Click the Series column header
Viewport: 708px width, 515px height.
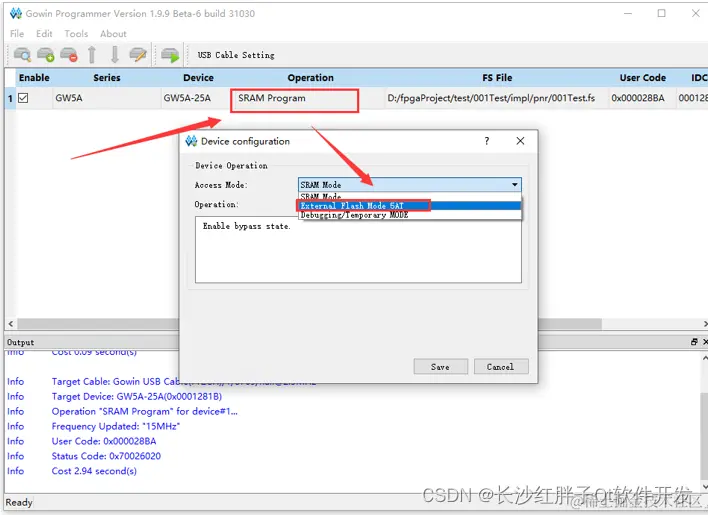[107, 78]
